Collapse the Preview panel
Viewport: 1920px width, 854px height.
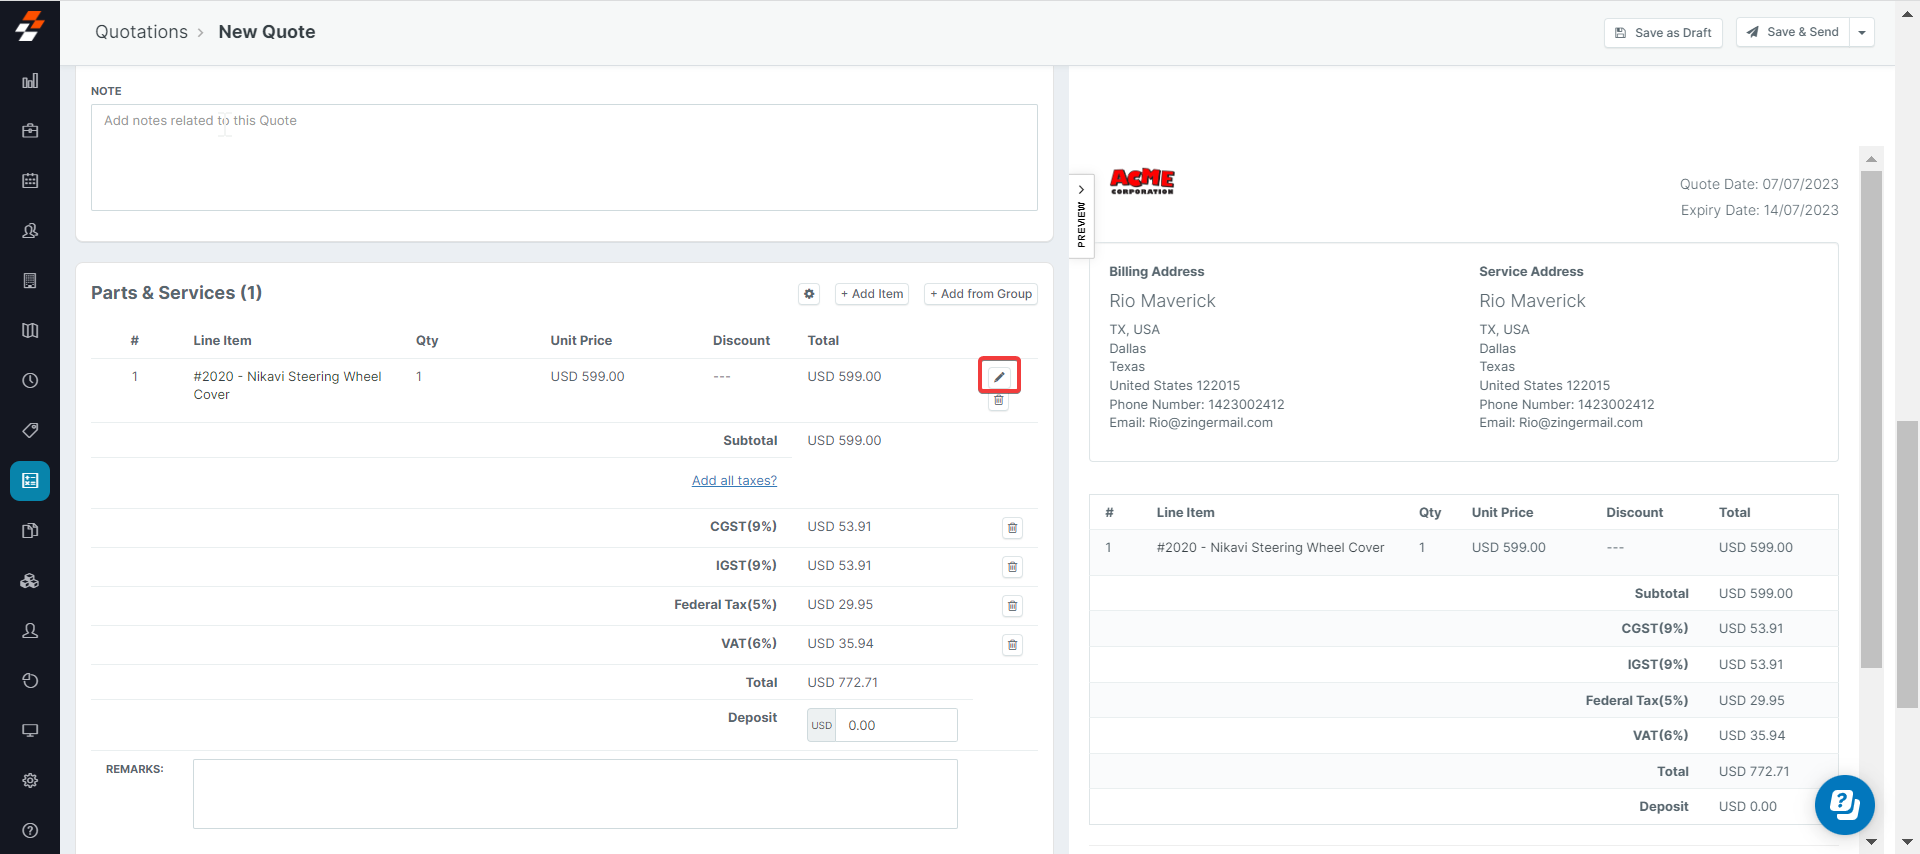point(1081,215)
